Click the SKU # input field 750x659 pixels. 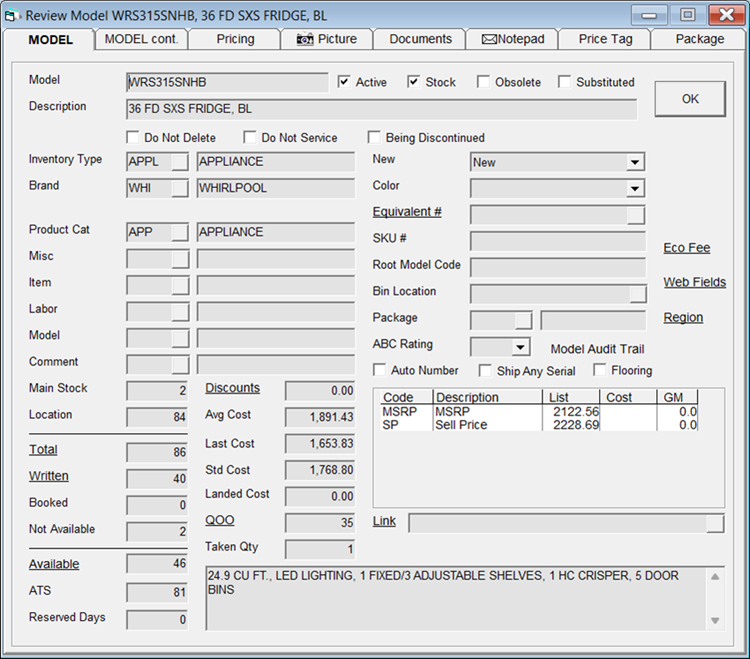point(557,240)
